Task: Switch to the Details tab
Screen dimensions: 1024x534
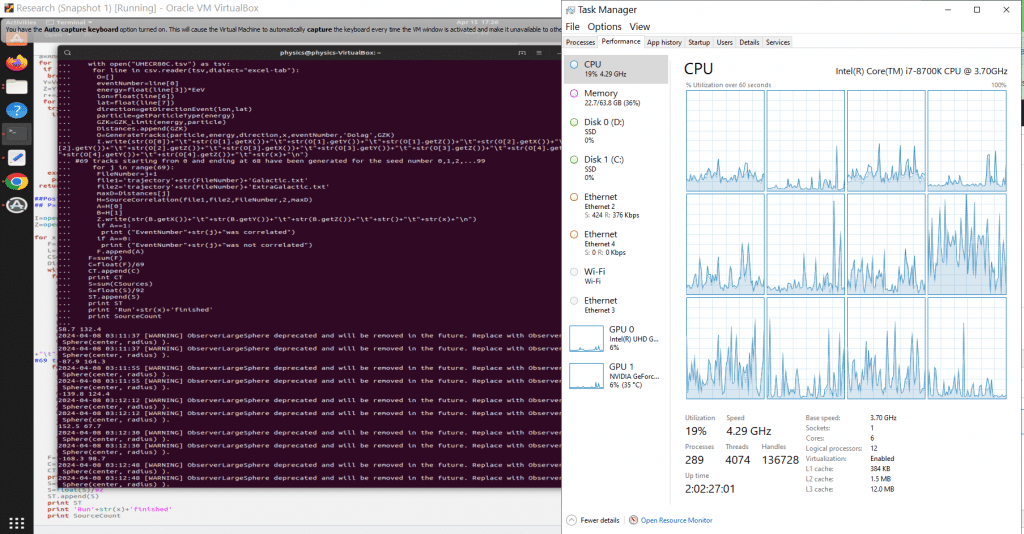Action: tap(749, 42)
